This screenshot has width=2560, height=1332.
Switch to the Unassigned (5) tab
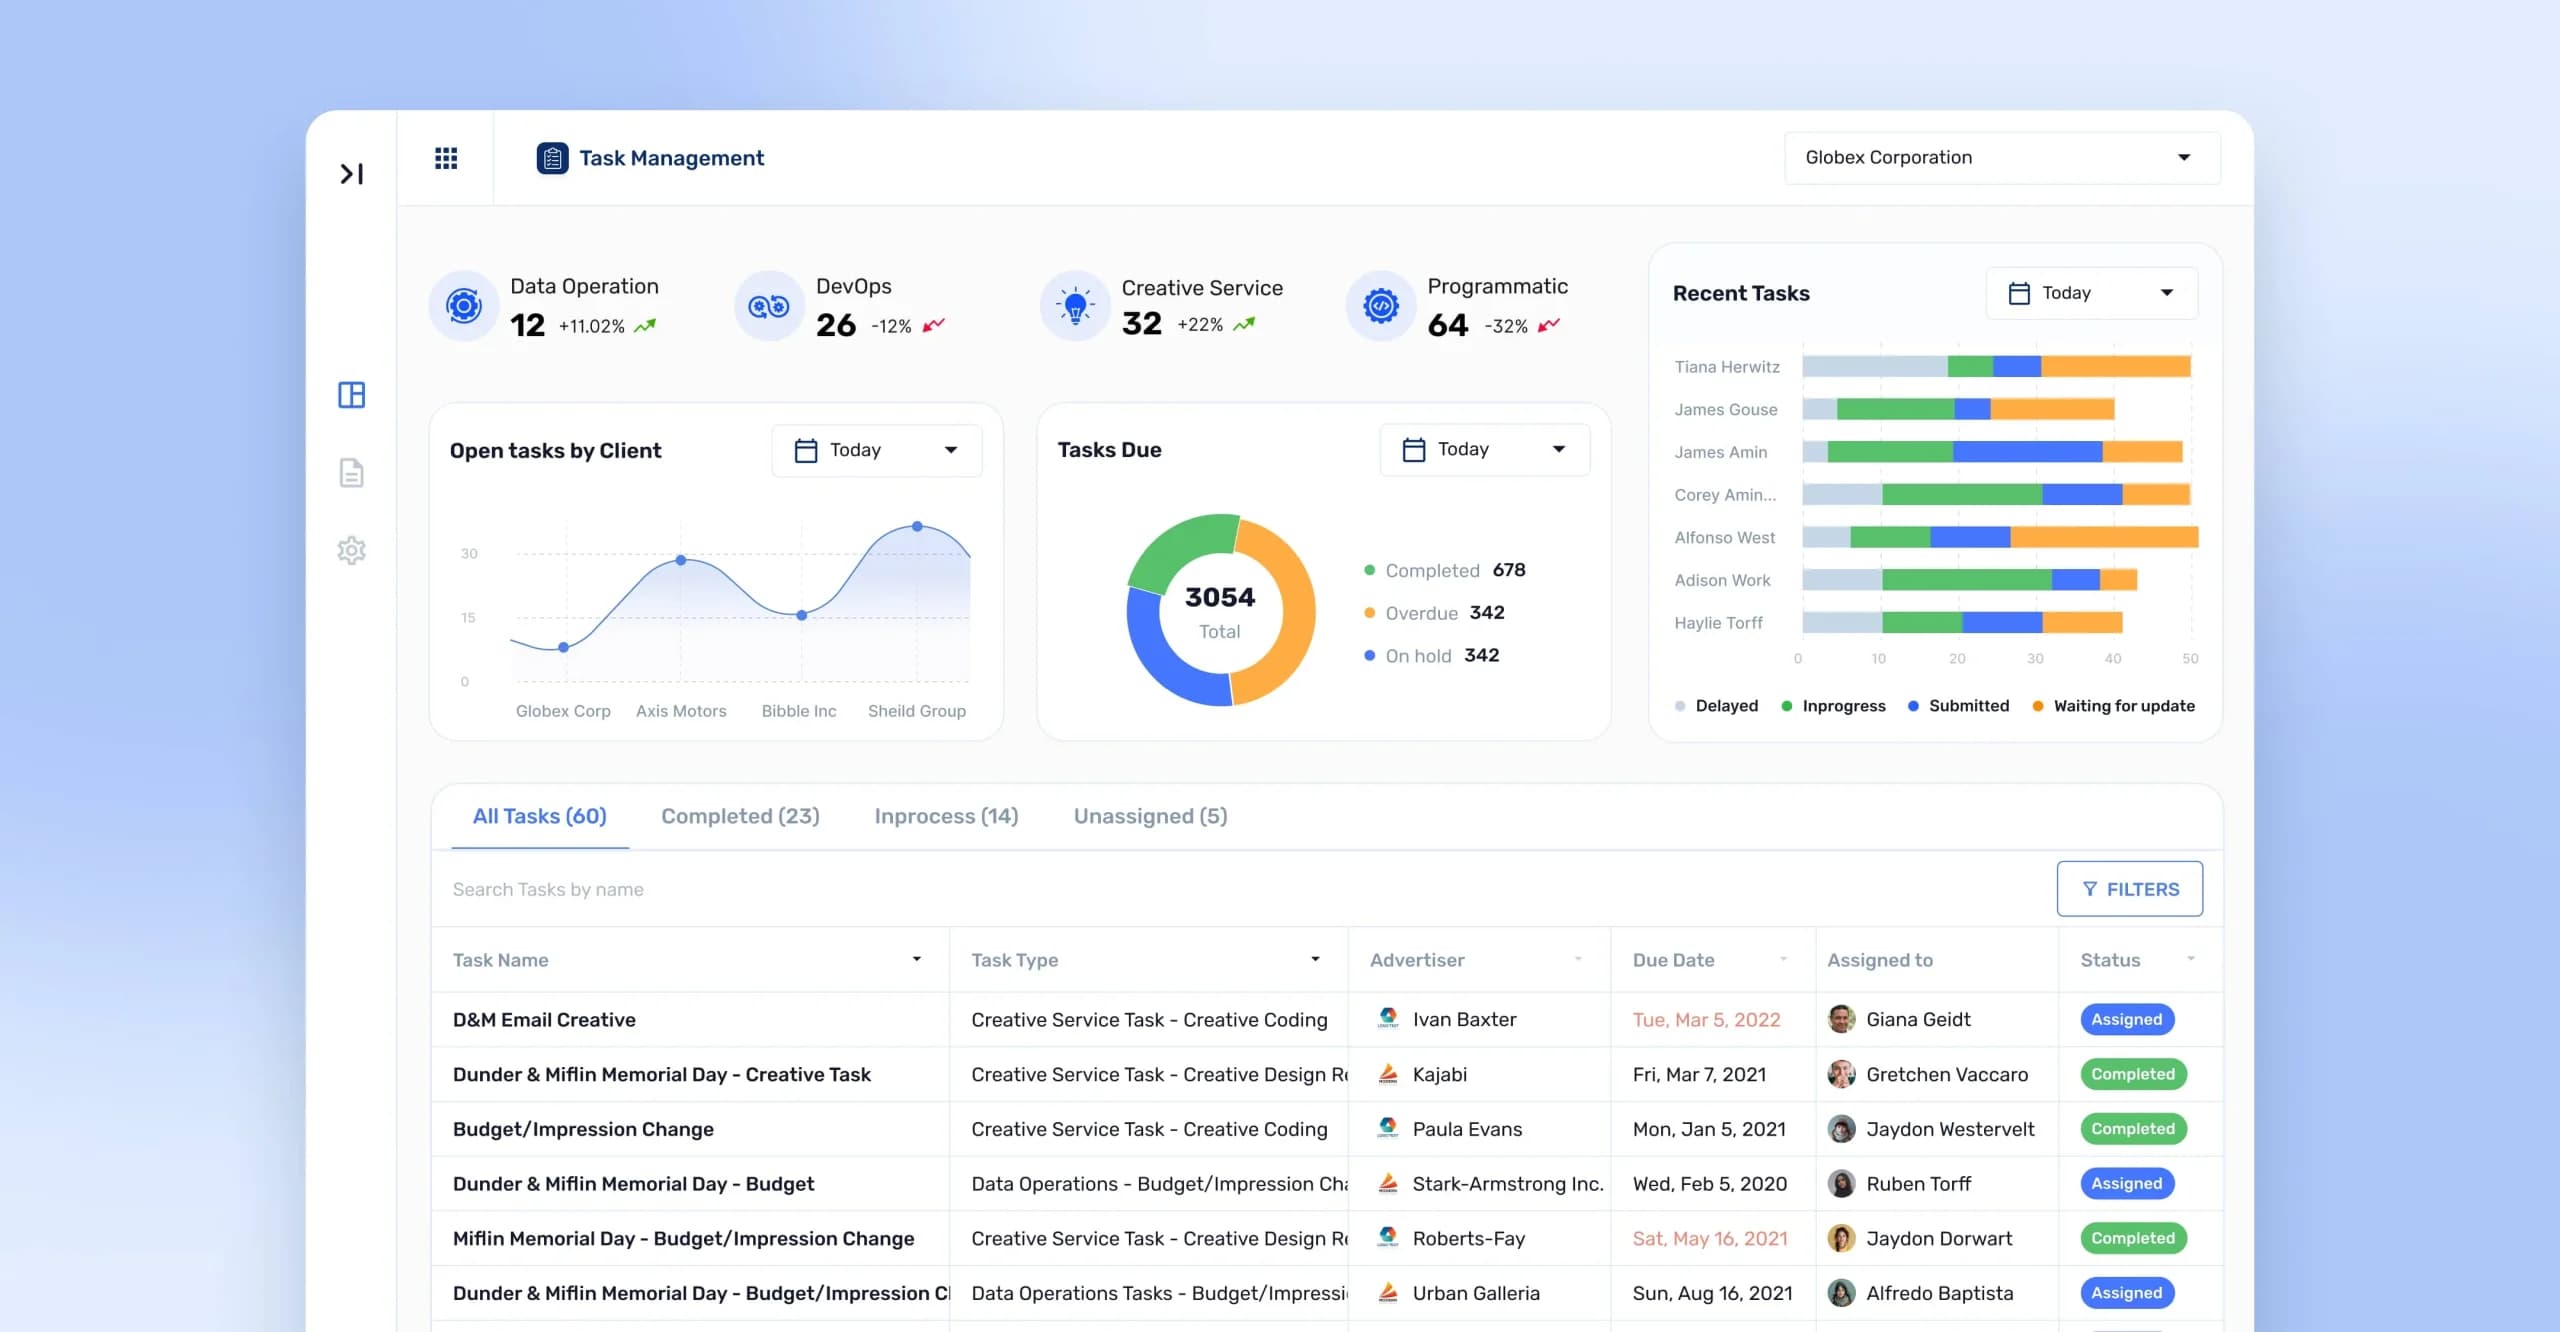coord(1150,817)
